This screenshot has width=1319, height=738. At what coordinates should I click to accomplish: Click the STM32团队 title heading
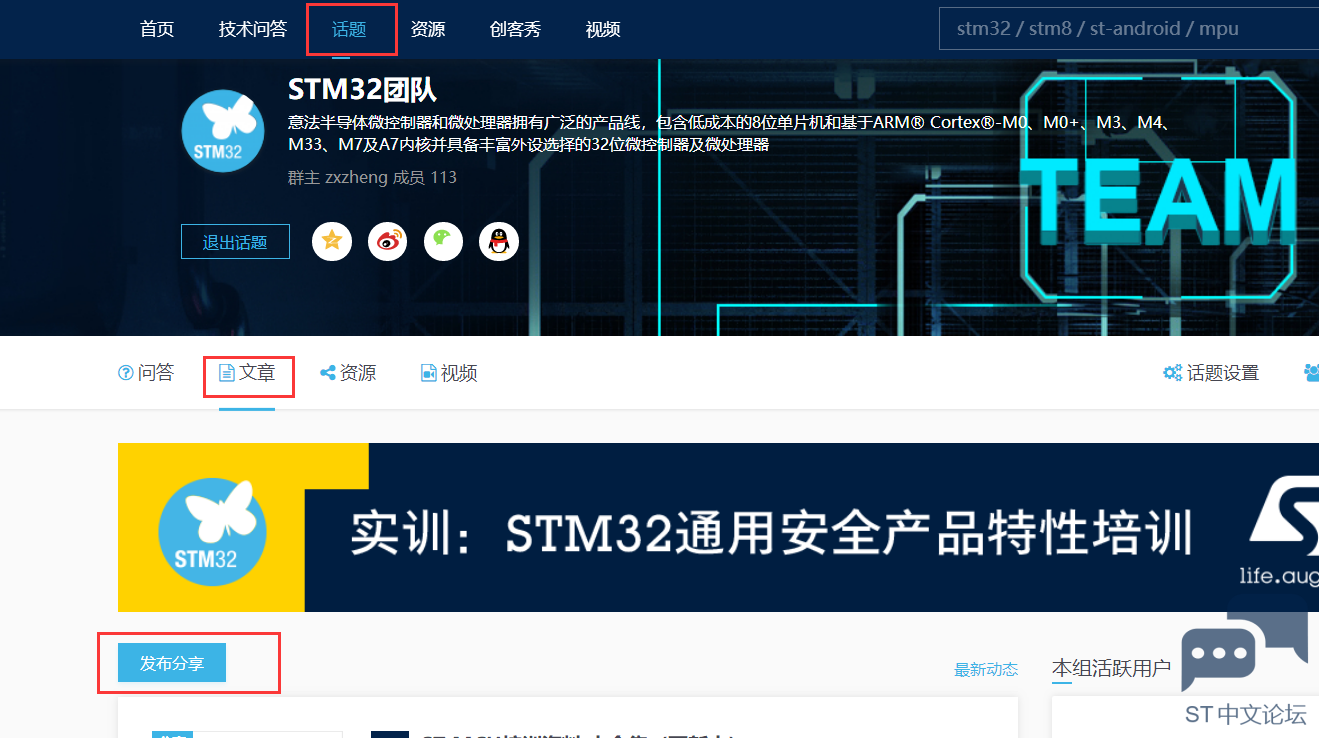tap(362, 89)
